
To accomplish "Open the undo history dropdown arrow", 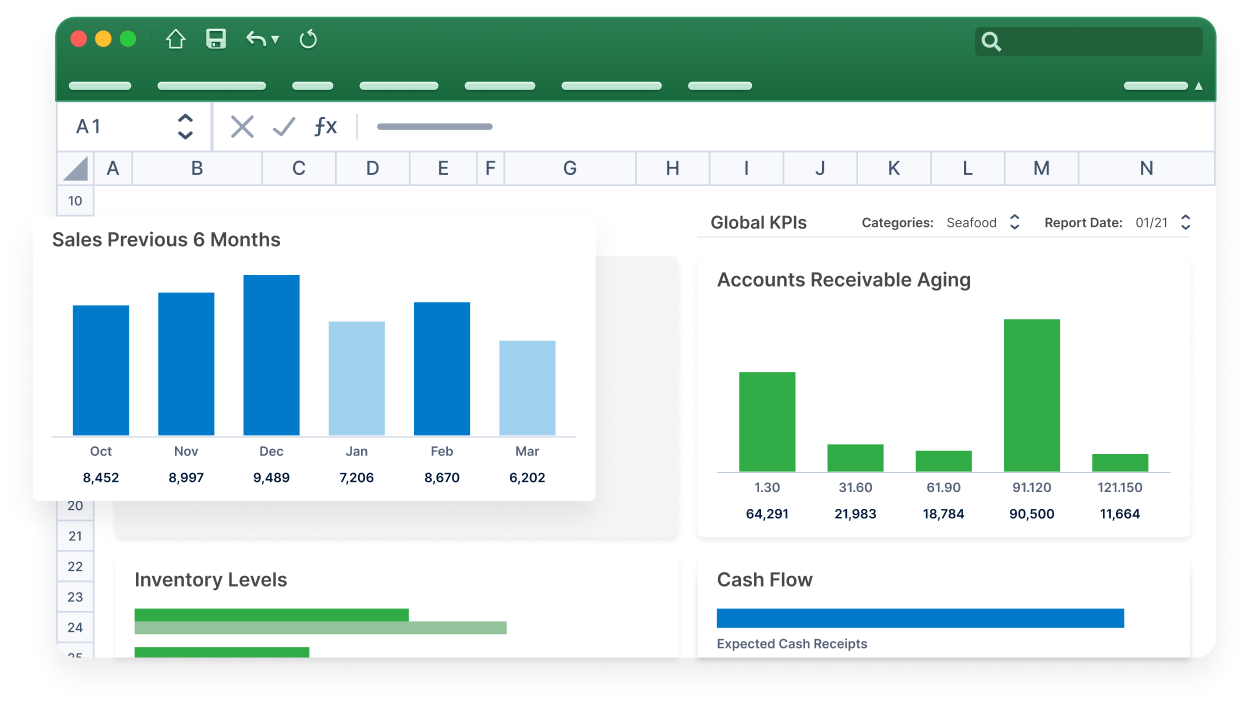I will pyautogui.click(x=276, y=40).
